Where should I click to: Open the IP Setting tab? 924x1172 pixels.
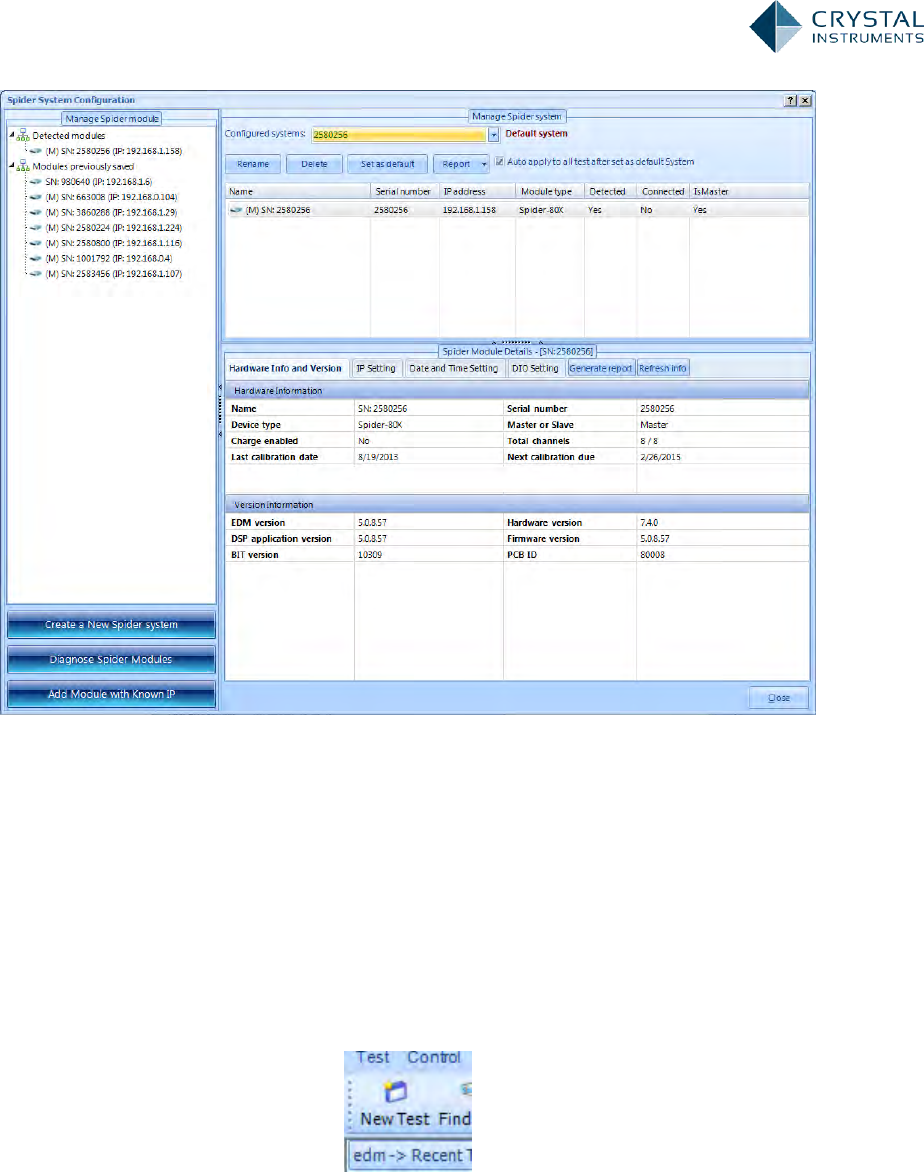coord(376,368)
